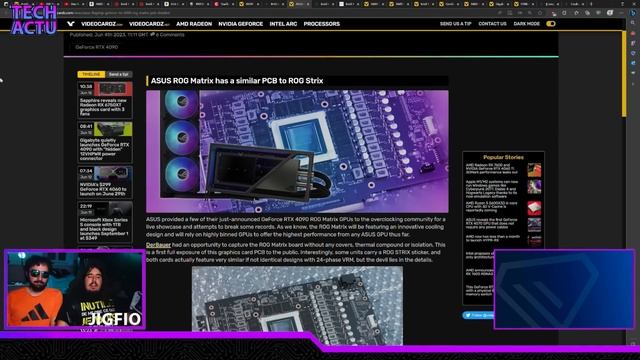Click the Popular Stories heading
The height and width of the screenshot is (360, 640).
[x=503, y=157]
